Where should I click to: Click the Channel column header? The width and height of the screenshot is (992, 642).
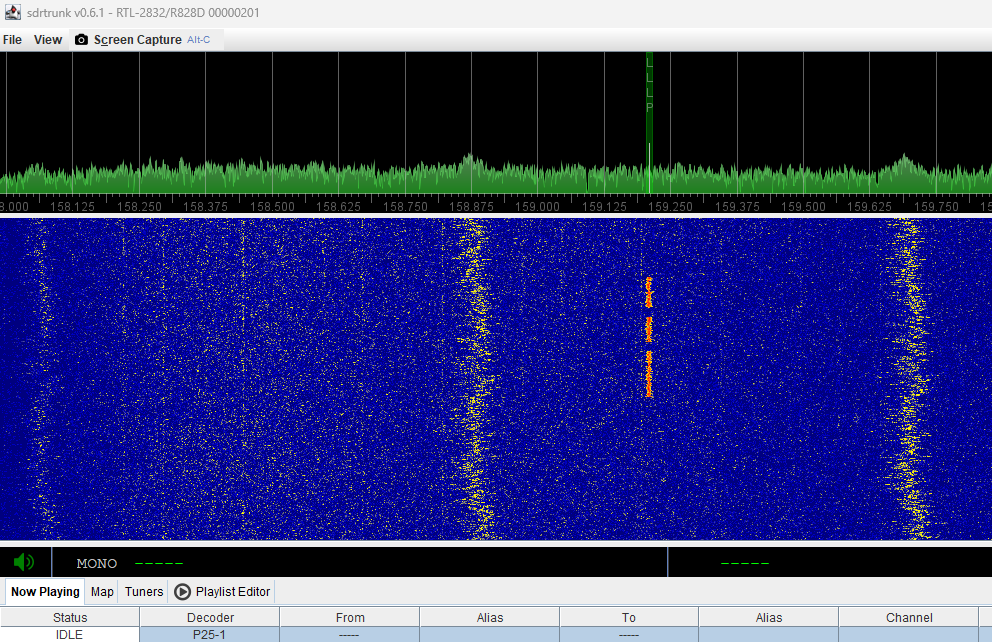908,617
